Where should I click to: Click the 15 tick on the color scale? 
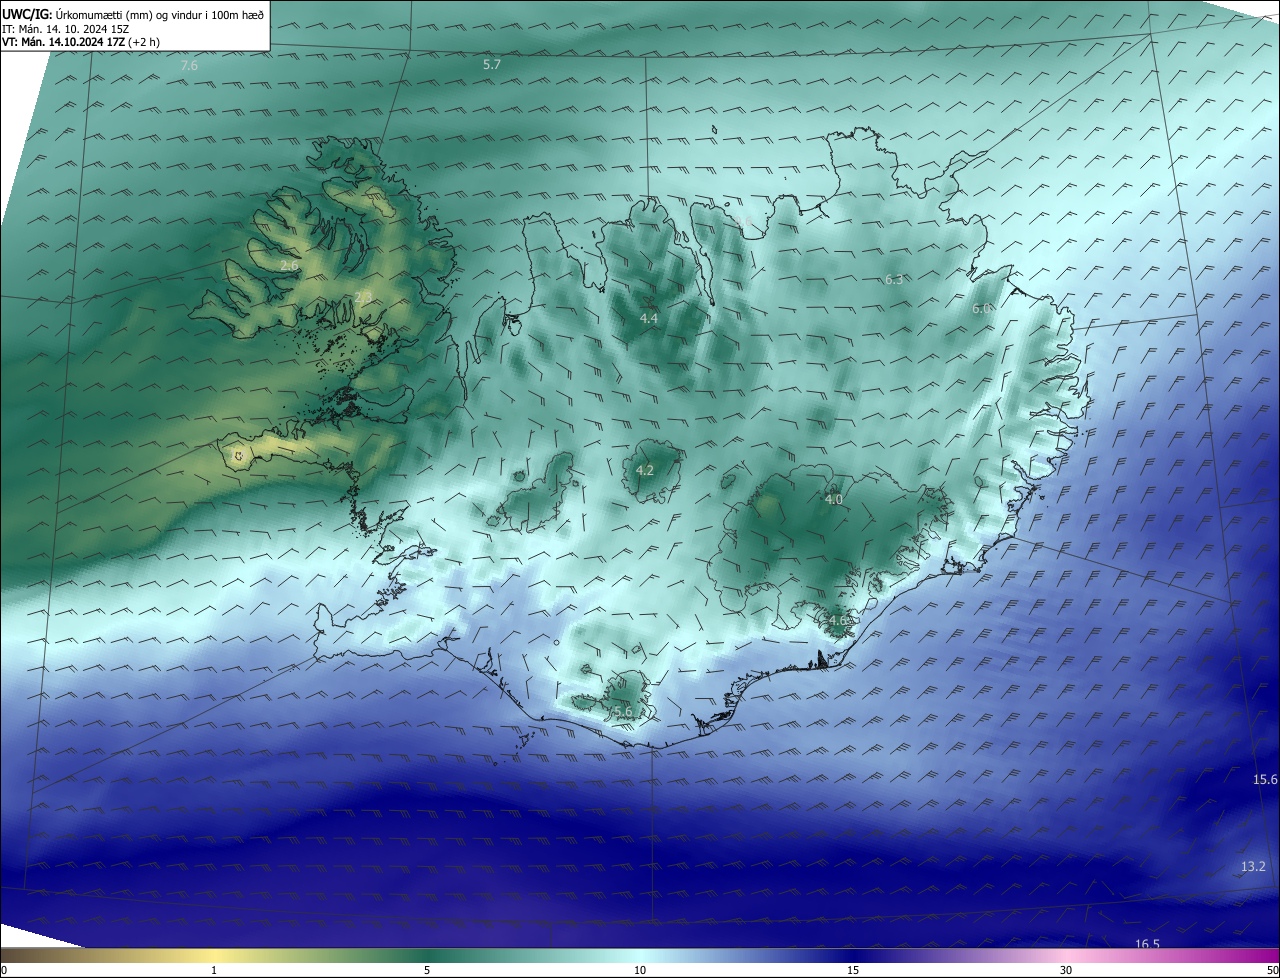853,970
